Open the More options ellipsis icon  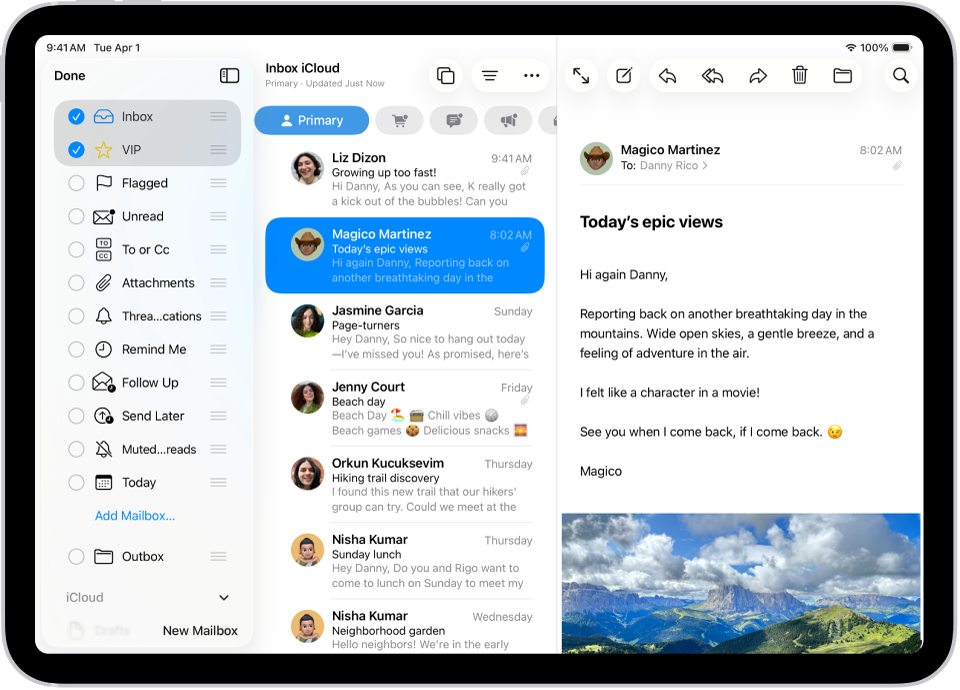click(531, 75)
